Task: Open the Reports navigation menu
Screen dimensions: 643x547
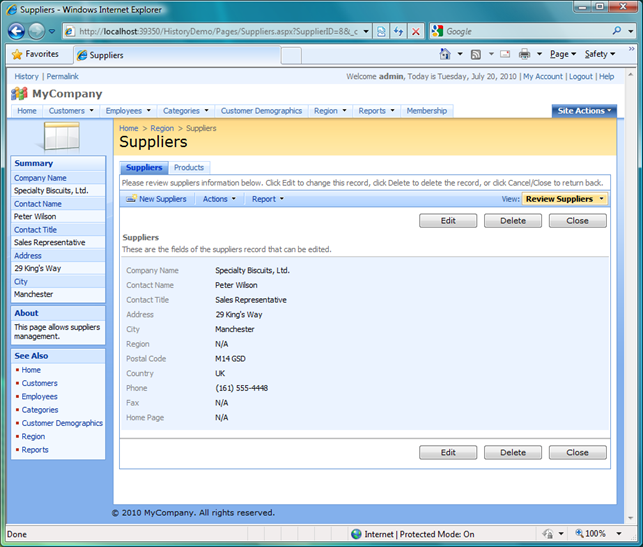Action: [376, 111]
